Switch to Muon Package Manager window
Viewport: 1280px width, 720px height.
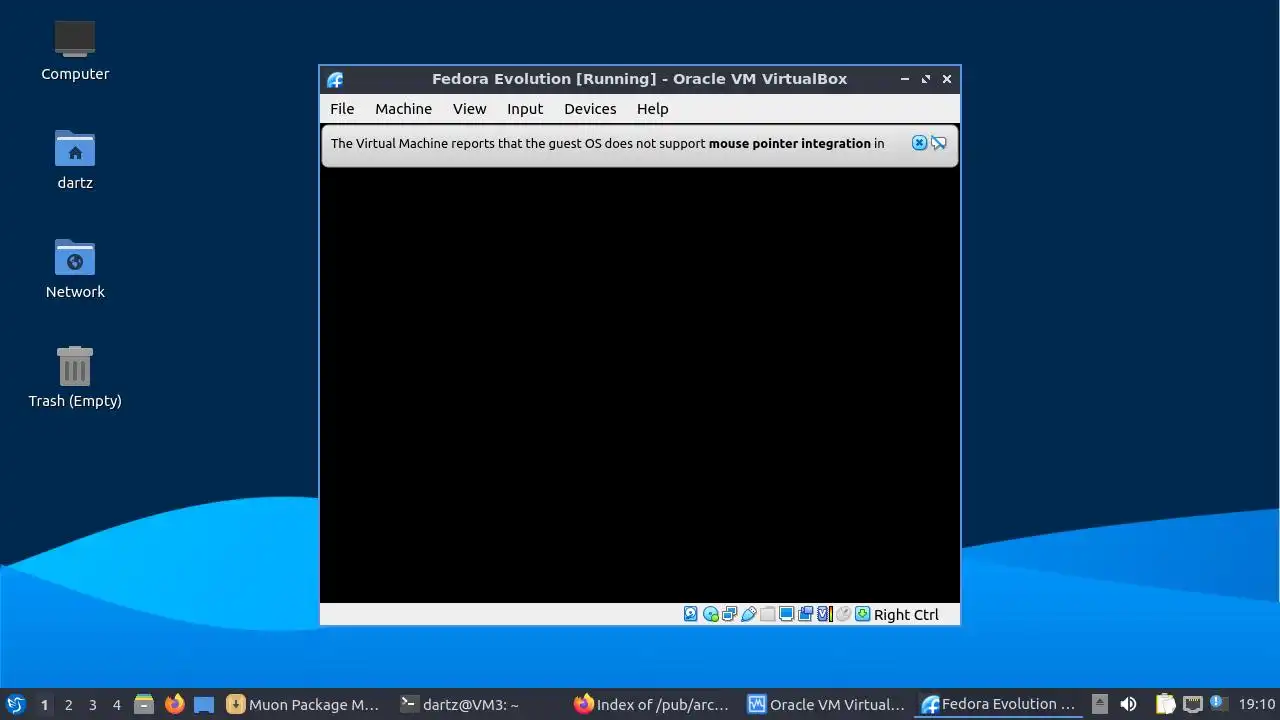point(304,704)
